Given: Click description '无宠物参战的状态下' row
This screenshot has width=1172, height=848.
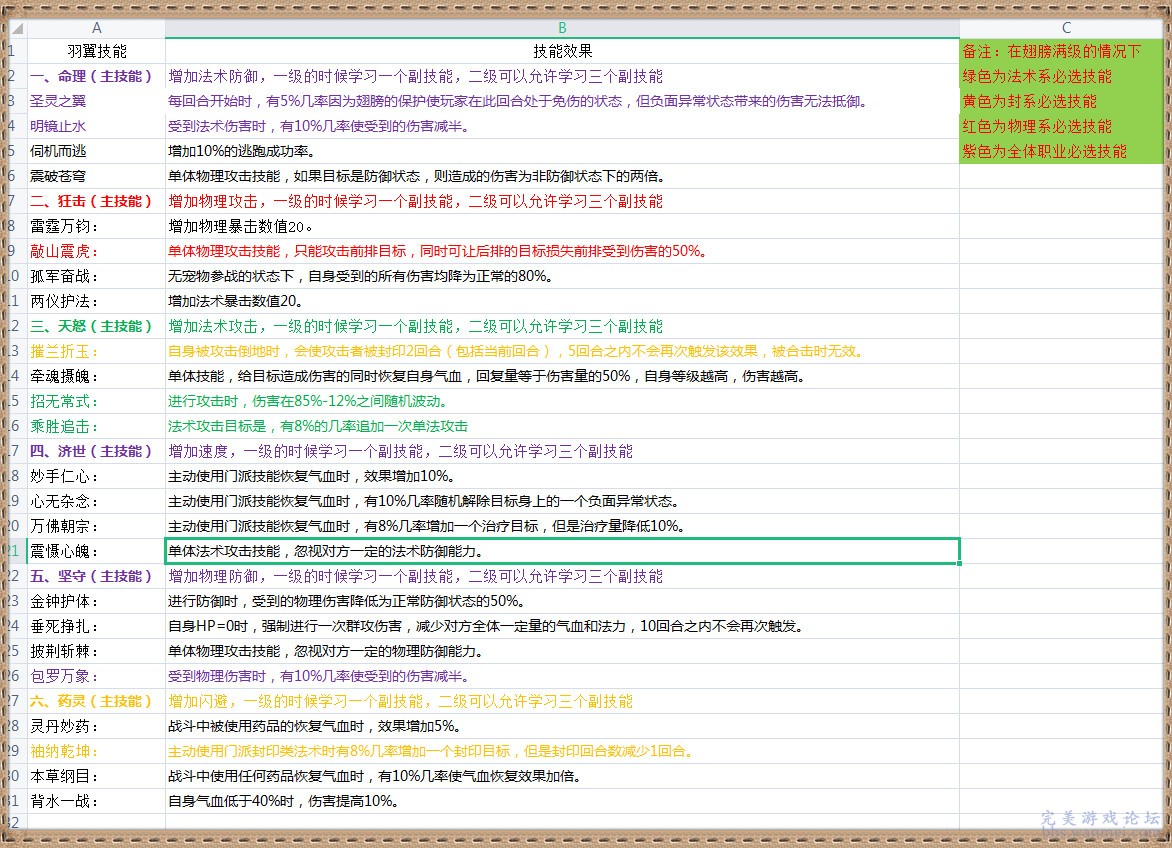Looking at the screenshot, I should coord(562,276).
